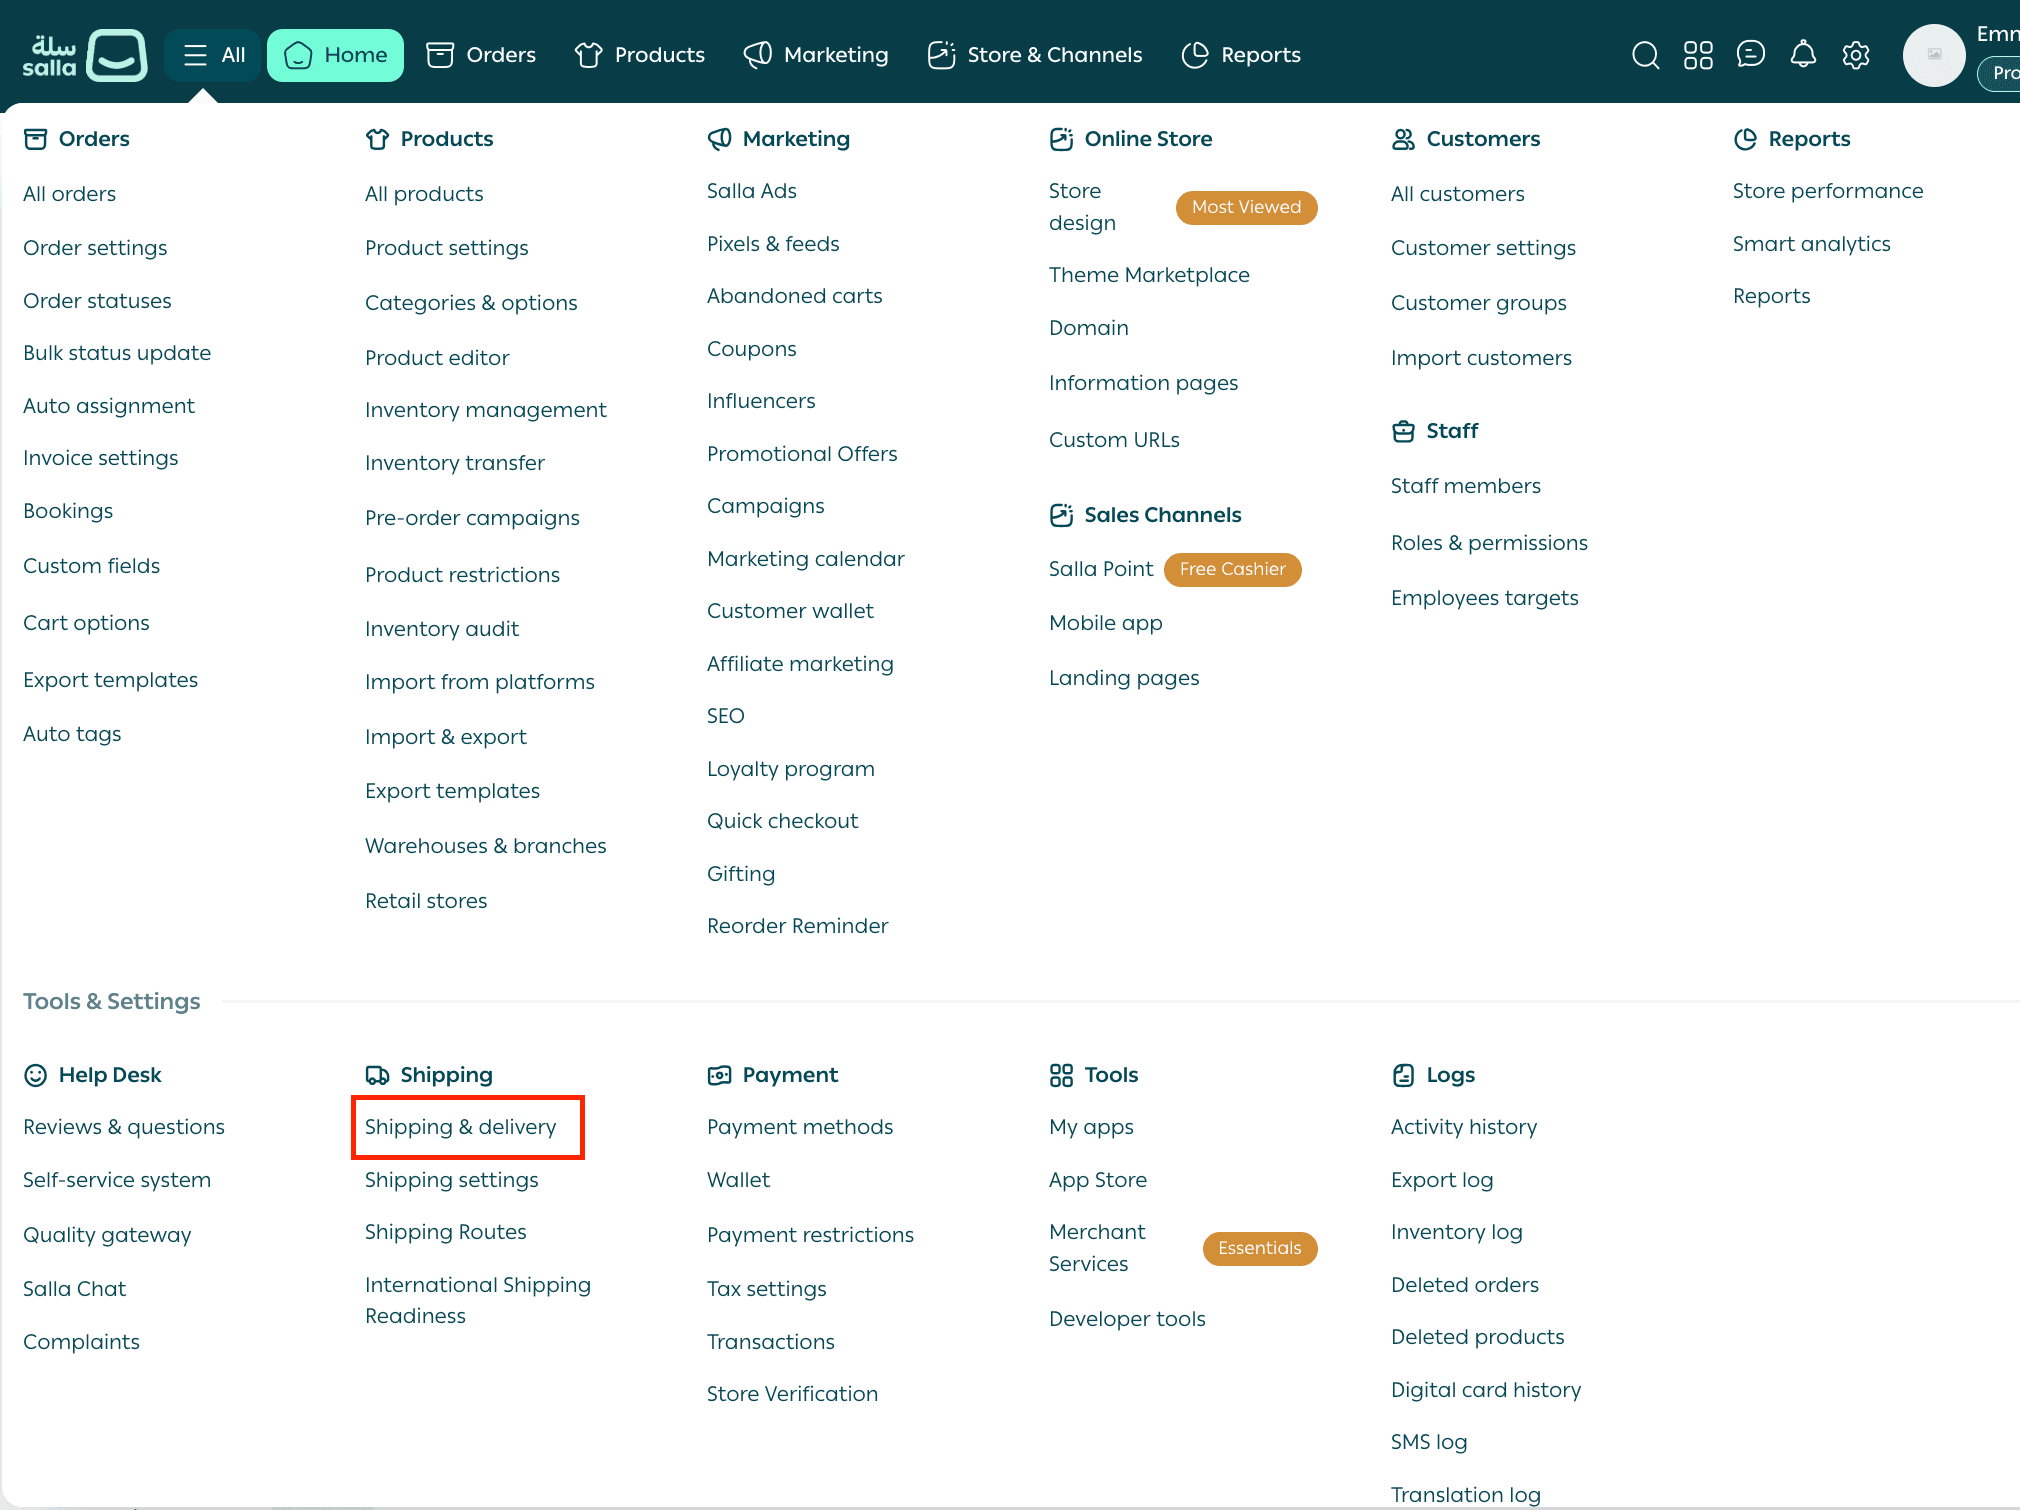Go to the Home tab

pos(335,55)
